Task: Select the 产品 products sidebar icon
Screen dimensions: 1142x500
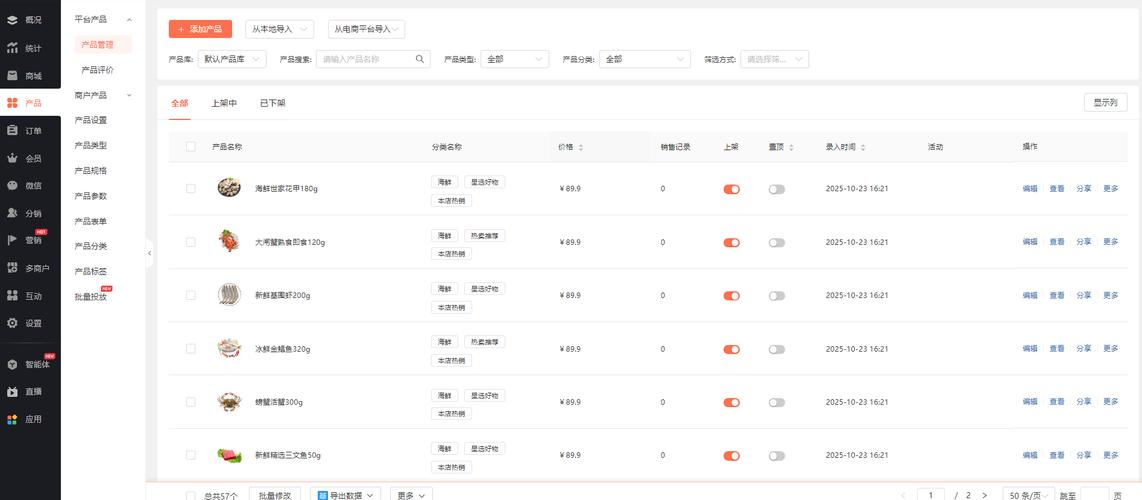Action: [12, 103]
